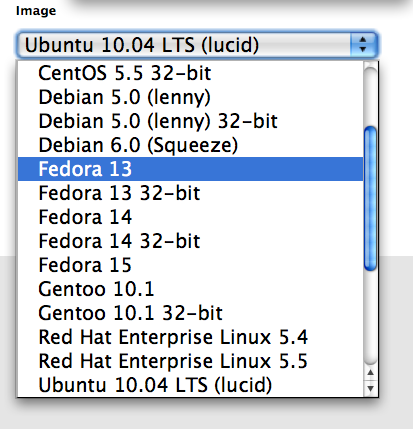Select Fedora 15 image

[x=190, y=265]
